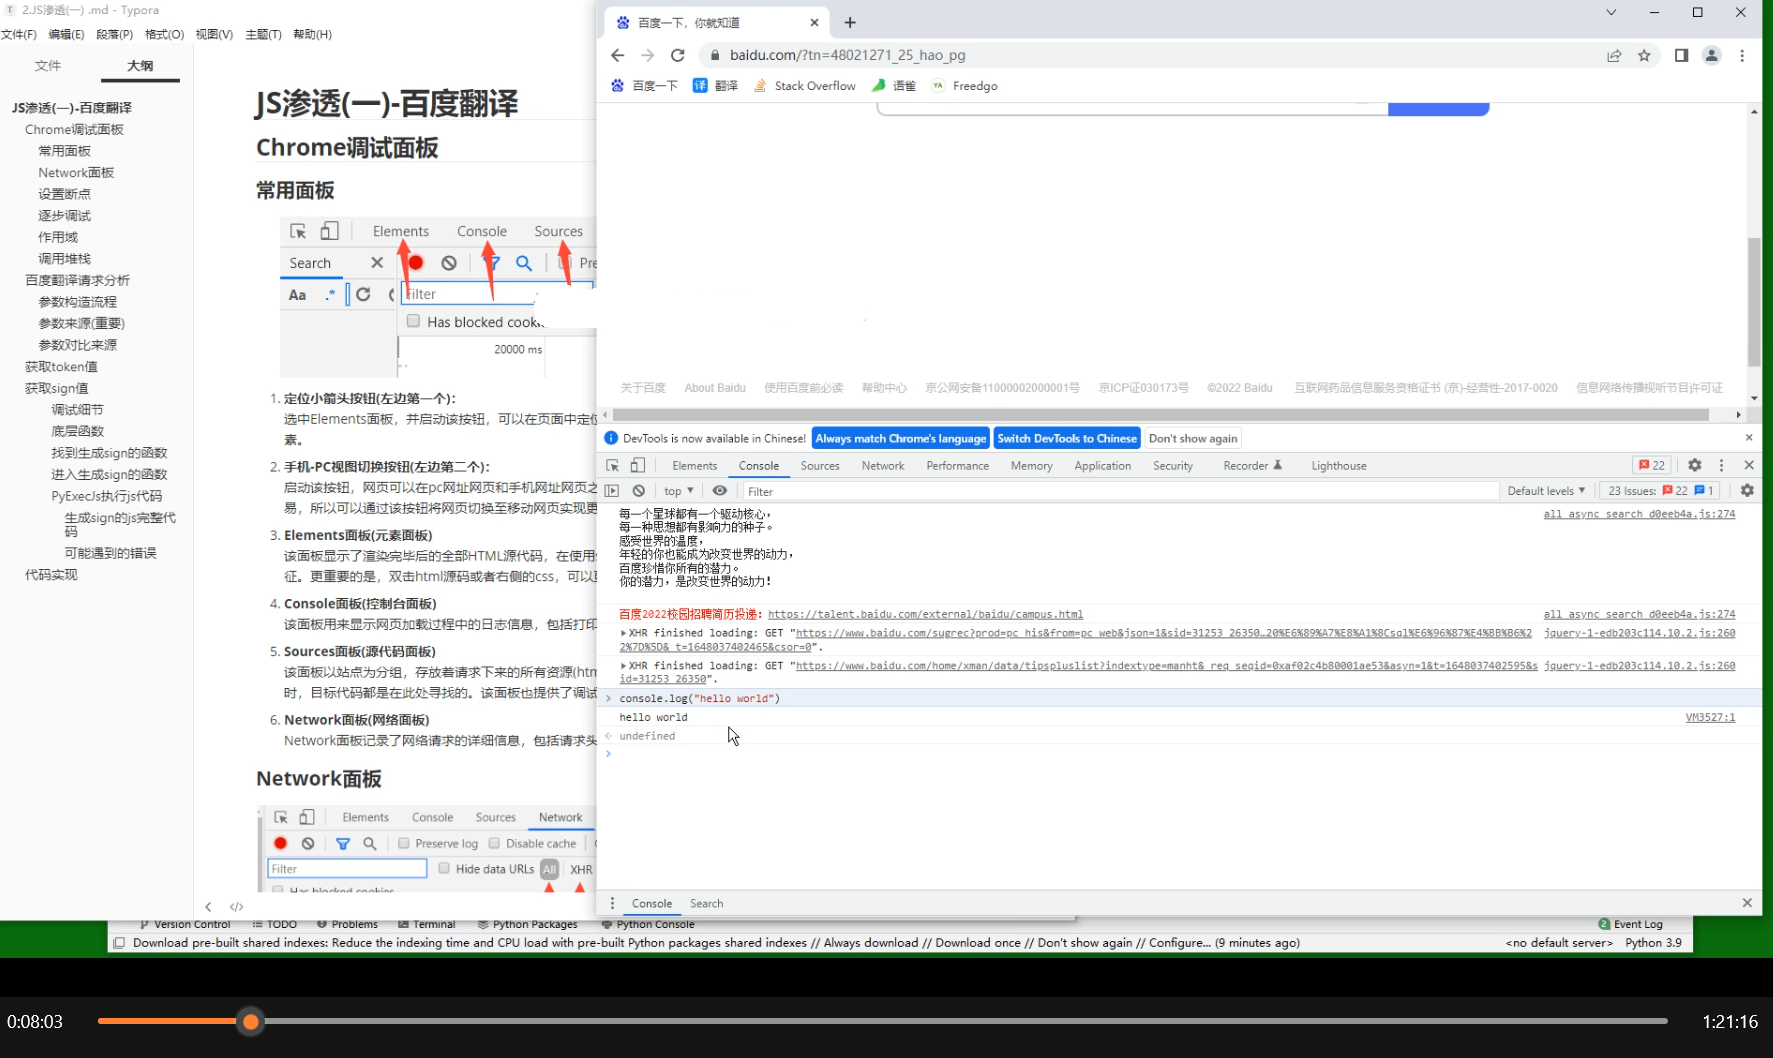Click the inspect element arrow icon in DevTools

612,466
